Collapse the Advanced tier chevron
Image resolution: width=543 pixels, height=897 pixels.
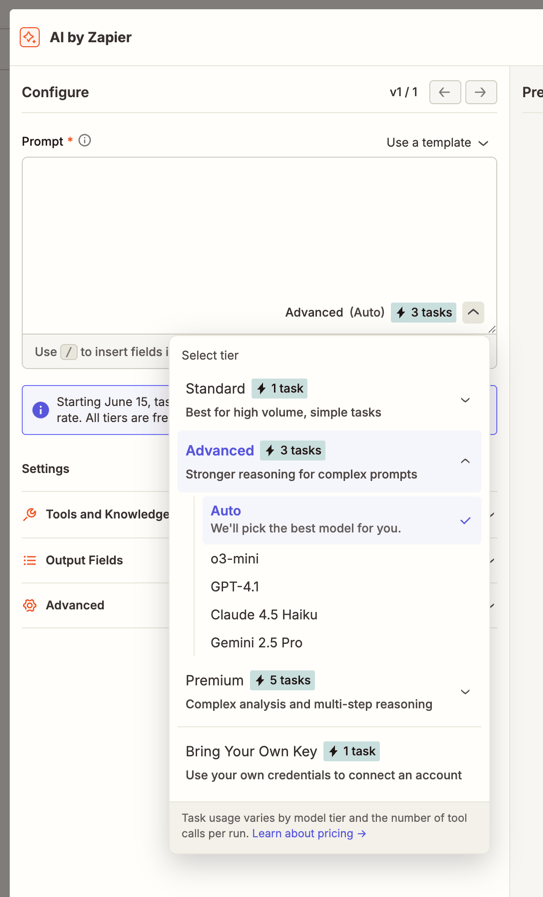tap(465, 461)
